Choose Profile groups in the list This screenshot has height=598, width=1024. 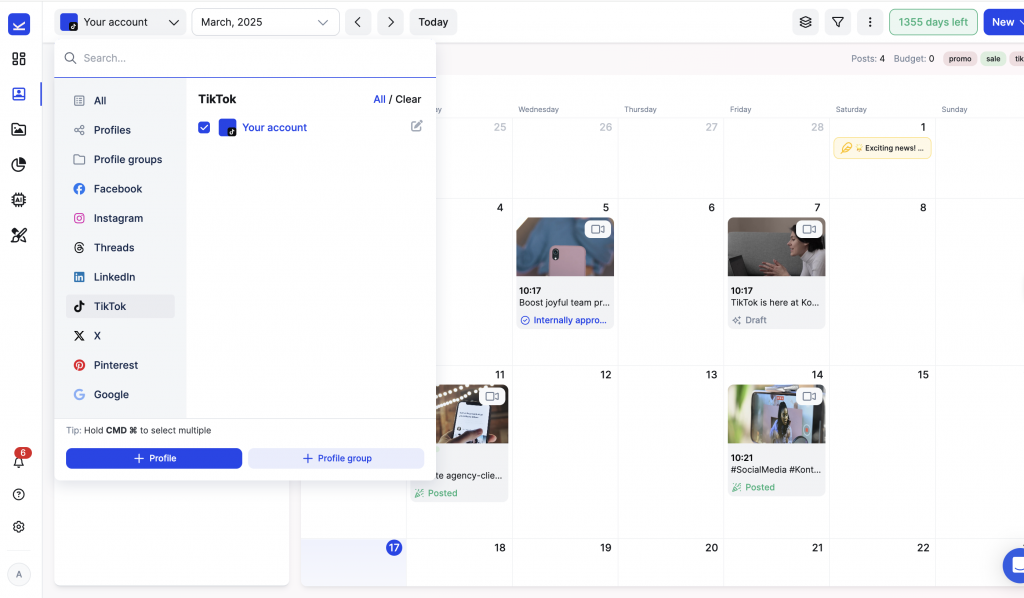point(127,160)
